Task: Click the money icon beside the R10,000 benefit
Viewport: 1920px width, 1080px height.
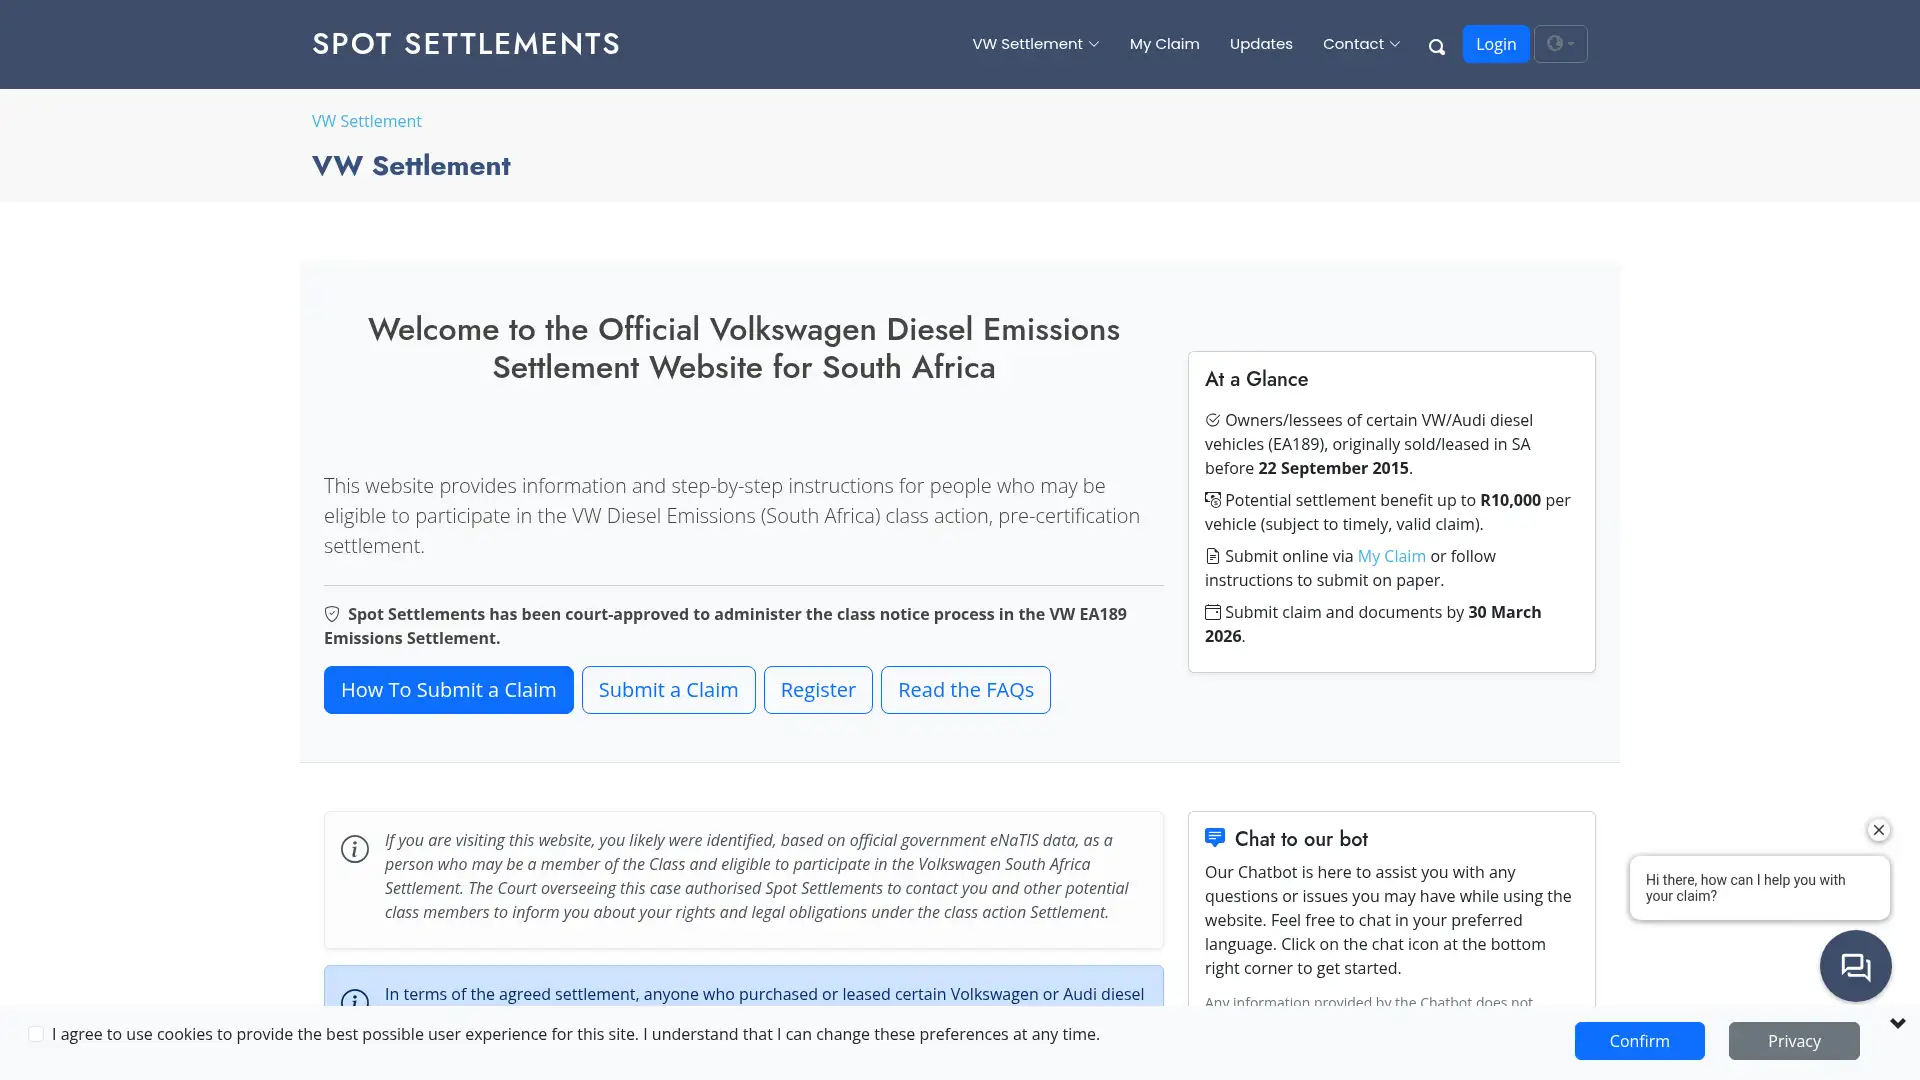Action: point(1213,499)
